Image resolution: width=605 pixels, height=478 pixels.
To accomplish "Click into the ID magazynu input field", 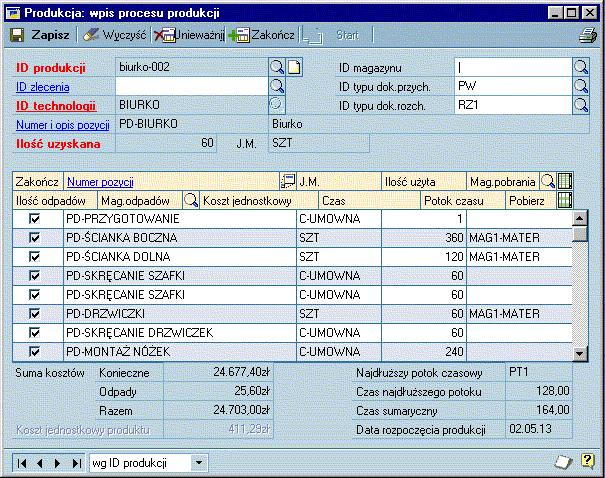I will pos(513,67).
